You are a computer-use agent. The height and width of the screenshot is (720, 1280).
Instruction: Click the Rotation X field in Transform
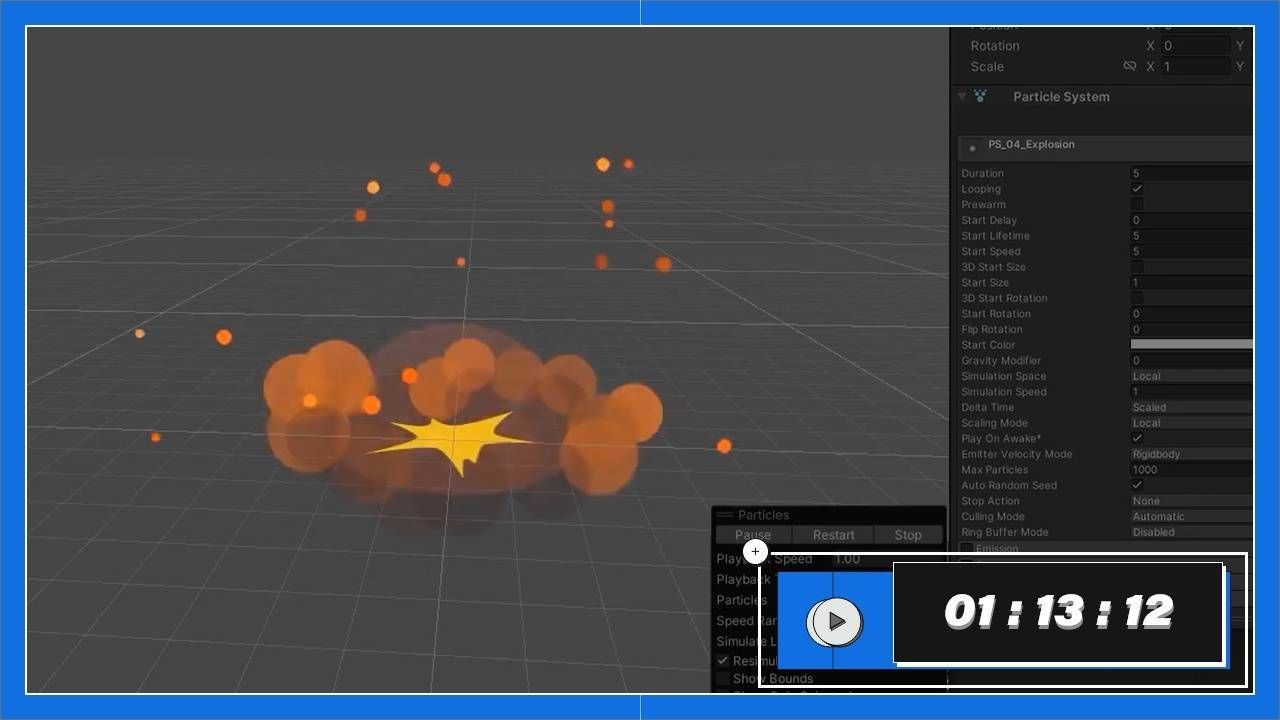click(x=1195, y=46)
